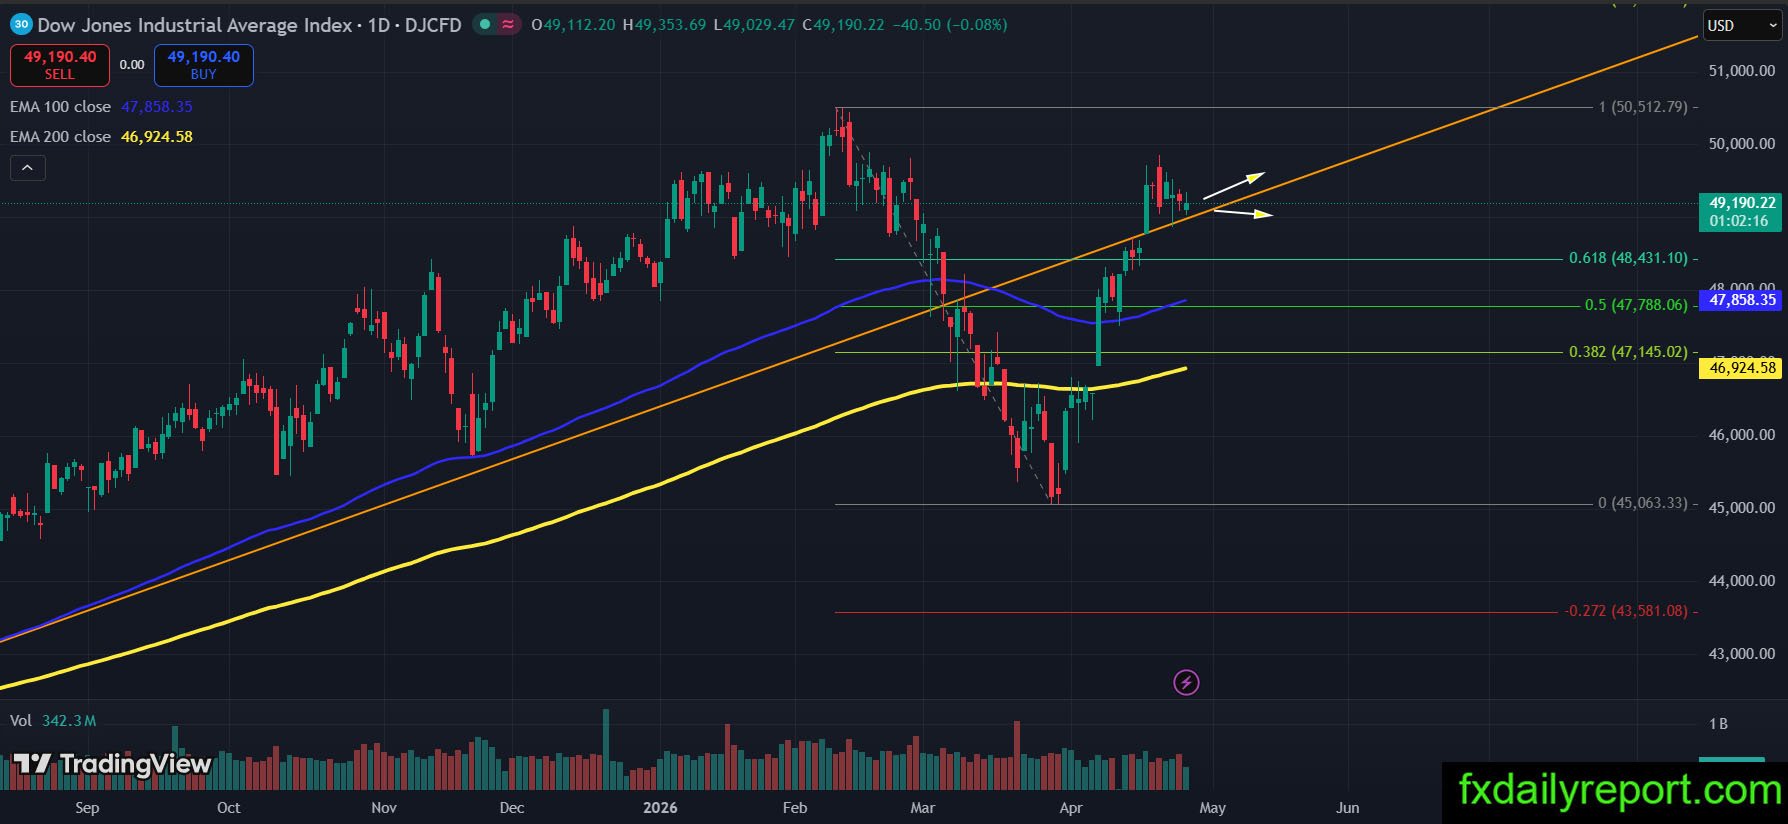Collapse the indicator legend with the chevron
The image size is (1788, 824).
pos(28,168)
